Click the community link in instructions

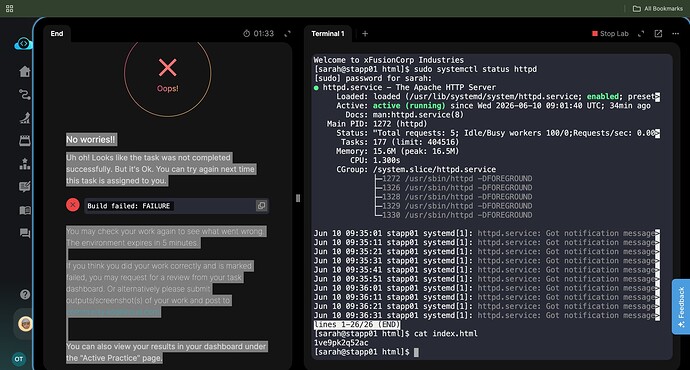[113, 312]
